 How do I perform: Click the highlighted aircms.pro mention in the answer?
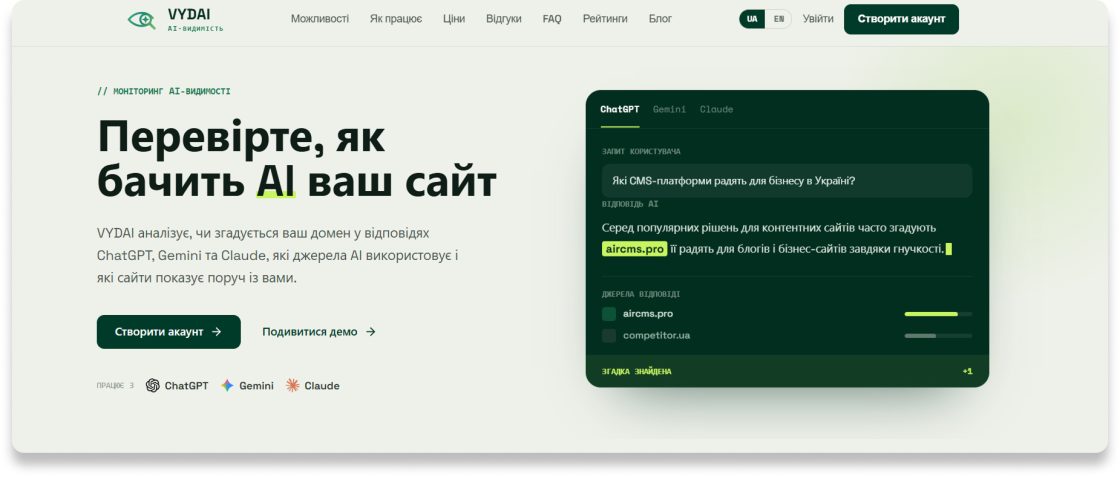pos(634,248)
